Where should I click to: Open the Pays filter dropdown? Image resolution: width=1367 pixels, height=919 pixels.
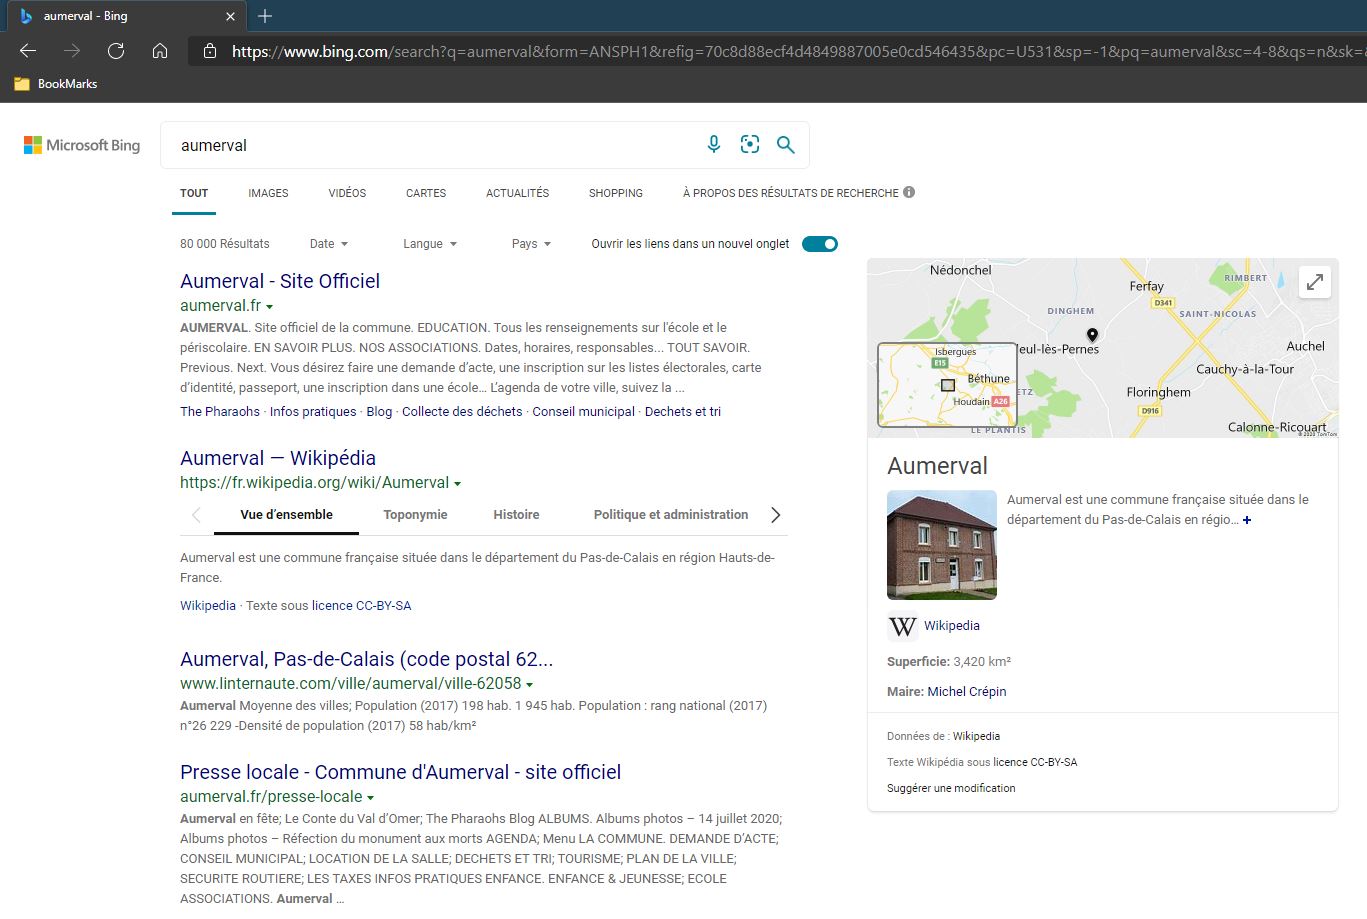pos(531,244)
